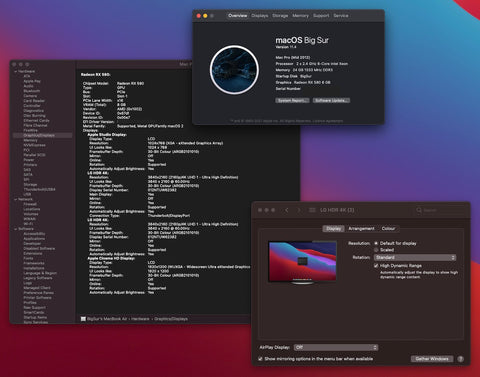Select the Display tab in preferences

pyautogui.click(x=333, y=229)
